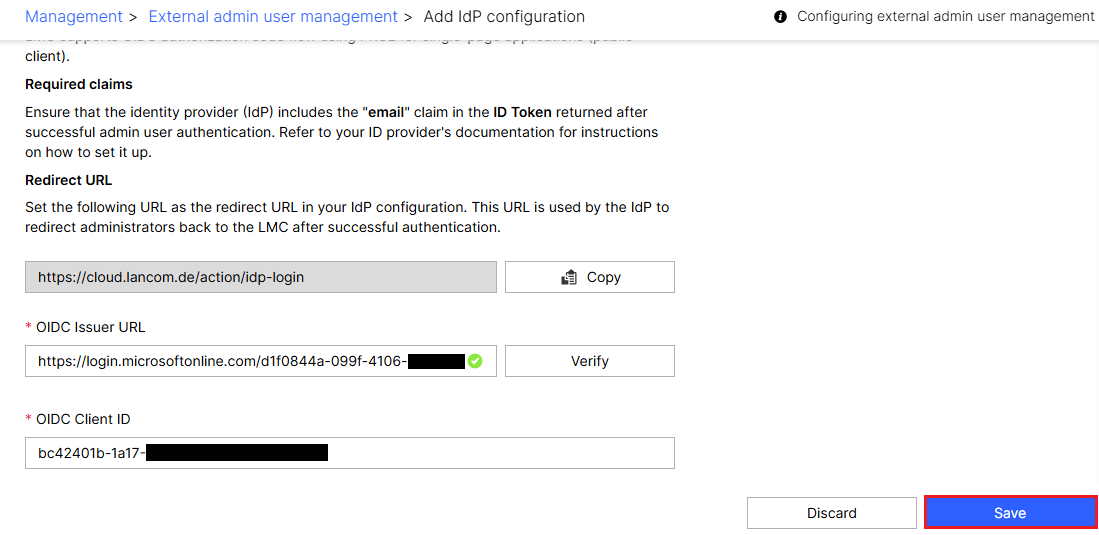Image resolution: width=1099 pixels, height=535 pixels.
Task: Discard the IdP configuration changes
Action: point(831,513)
